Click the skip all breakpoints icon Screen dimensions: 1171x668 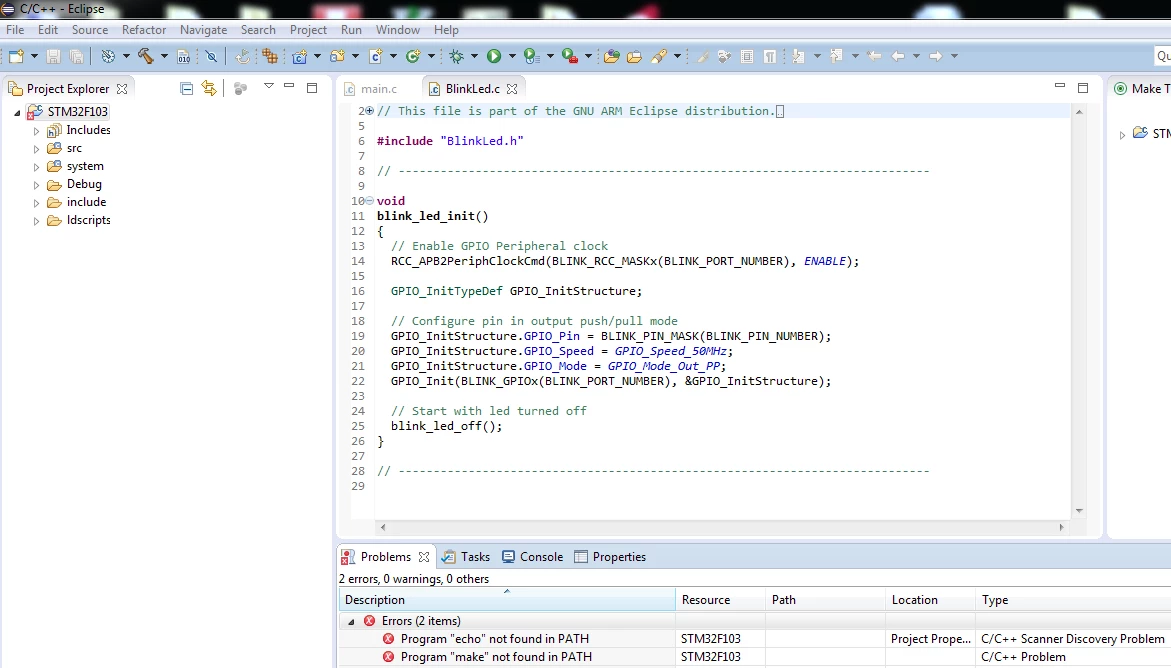(x=211, y=56)
